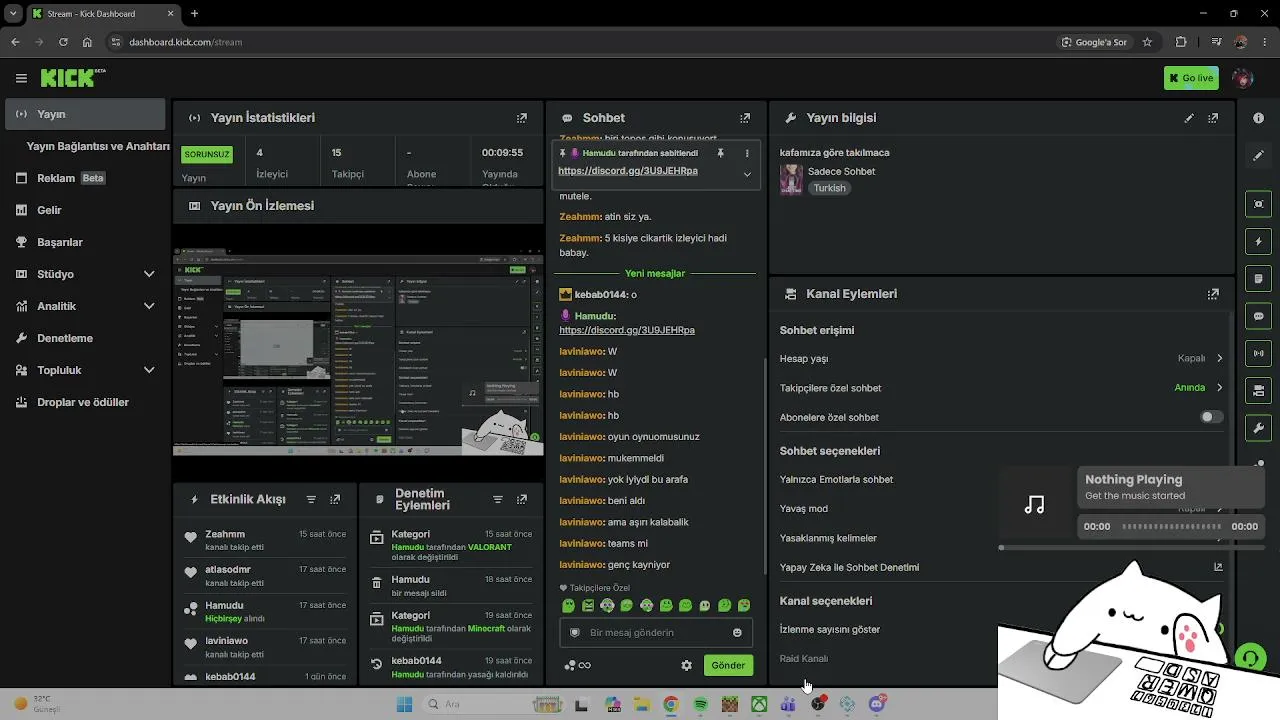Pop out the Denetim Eylemleri panel
Screen dimensions: 1280x720
coord(521,499)
